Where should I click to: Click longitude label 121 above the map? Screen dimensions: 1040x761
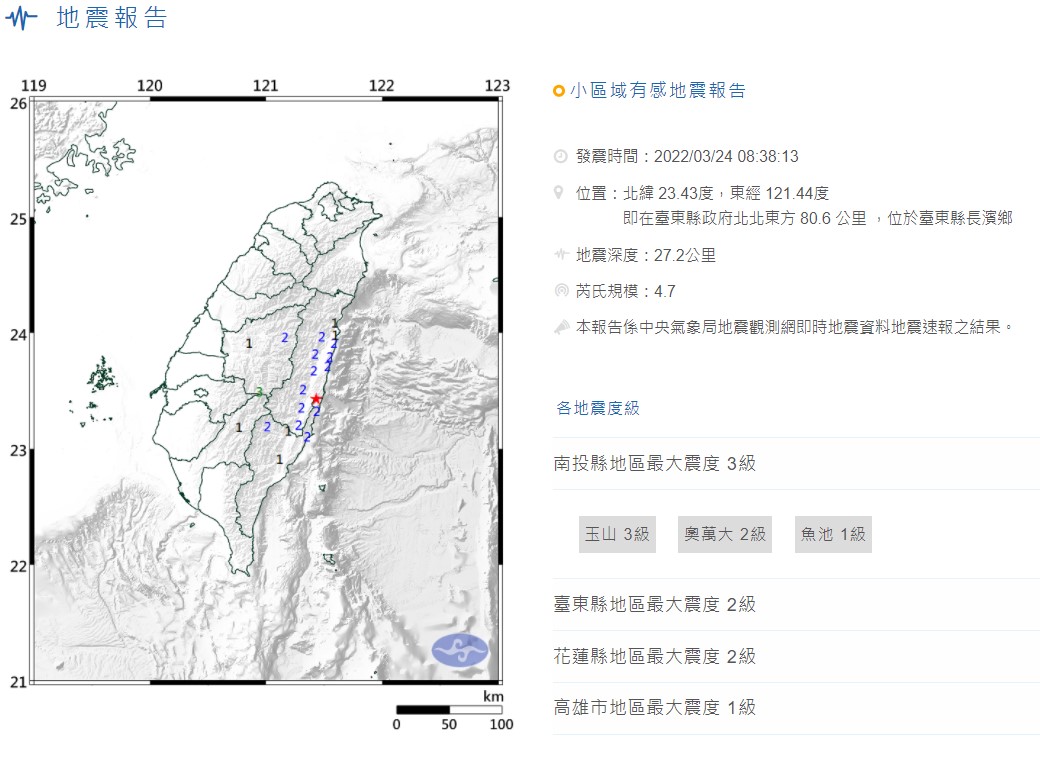click(265, 86)
